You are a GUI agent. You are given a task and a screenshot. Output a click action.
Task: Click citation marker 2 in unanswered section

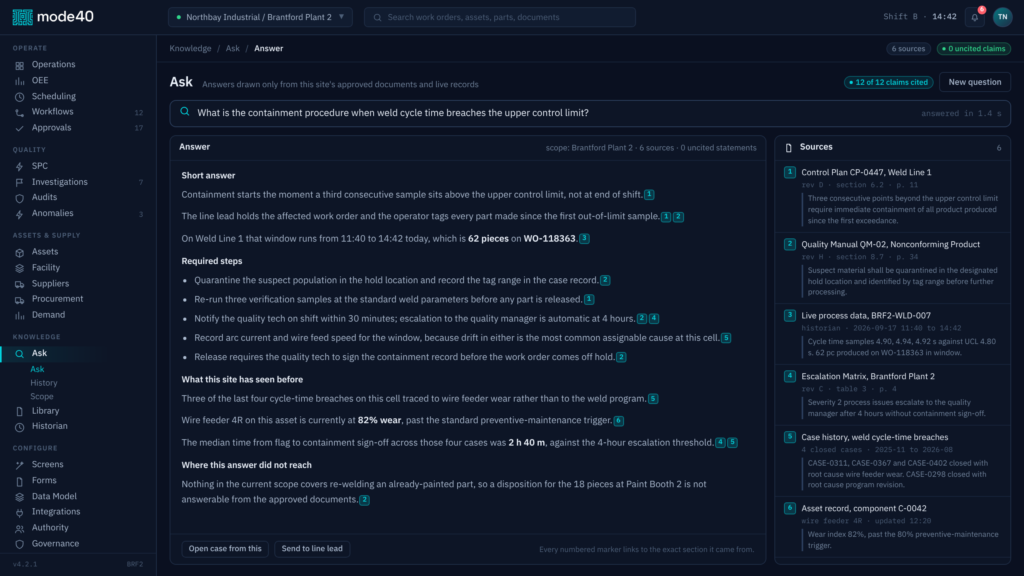point(364,500)
